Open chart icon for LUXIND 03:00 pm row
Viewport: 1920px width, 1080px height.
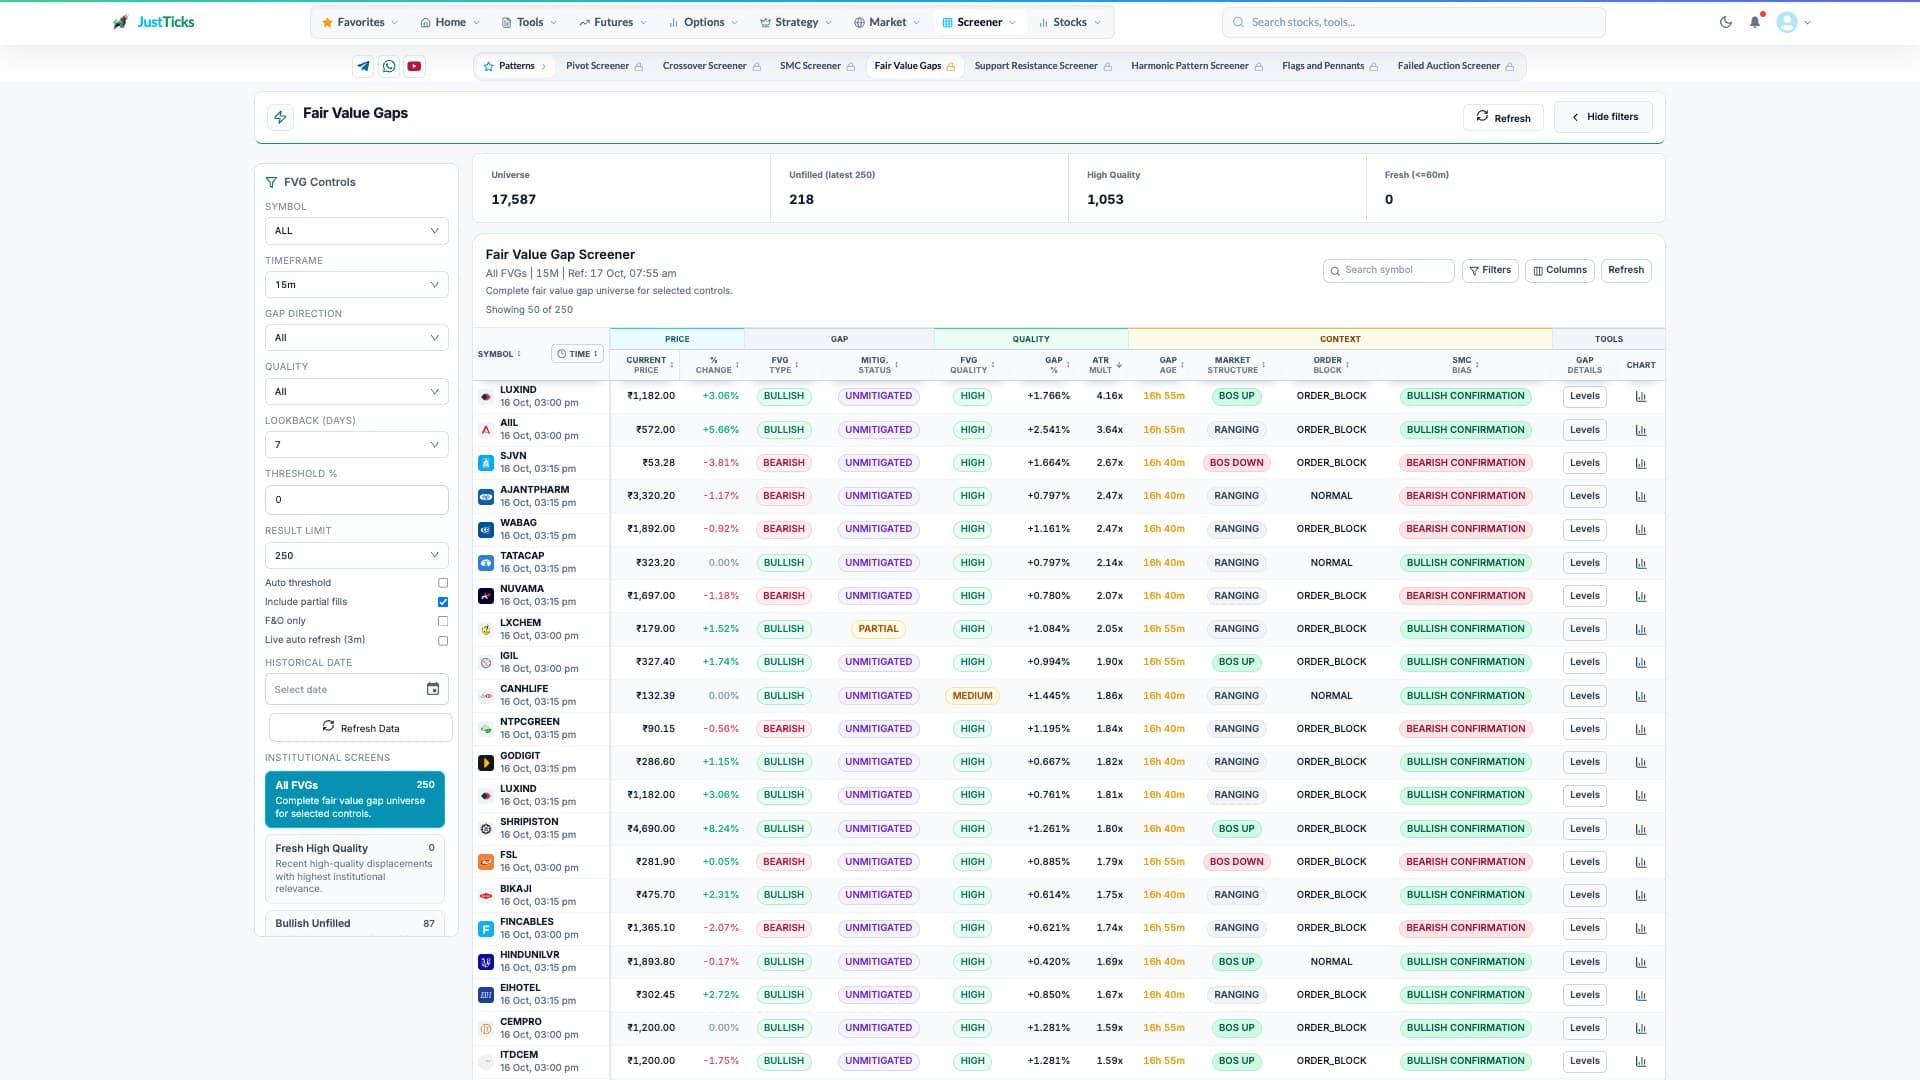tap(1641, 396)
